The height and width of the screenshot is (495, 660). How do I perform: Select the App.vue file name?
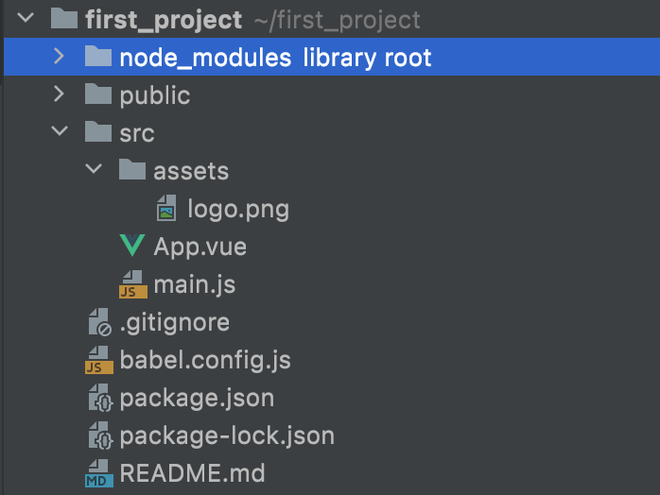pos(200,246)
